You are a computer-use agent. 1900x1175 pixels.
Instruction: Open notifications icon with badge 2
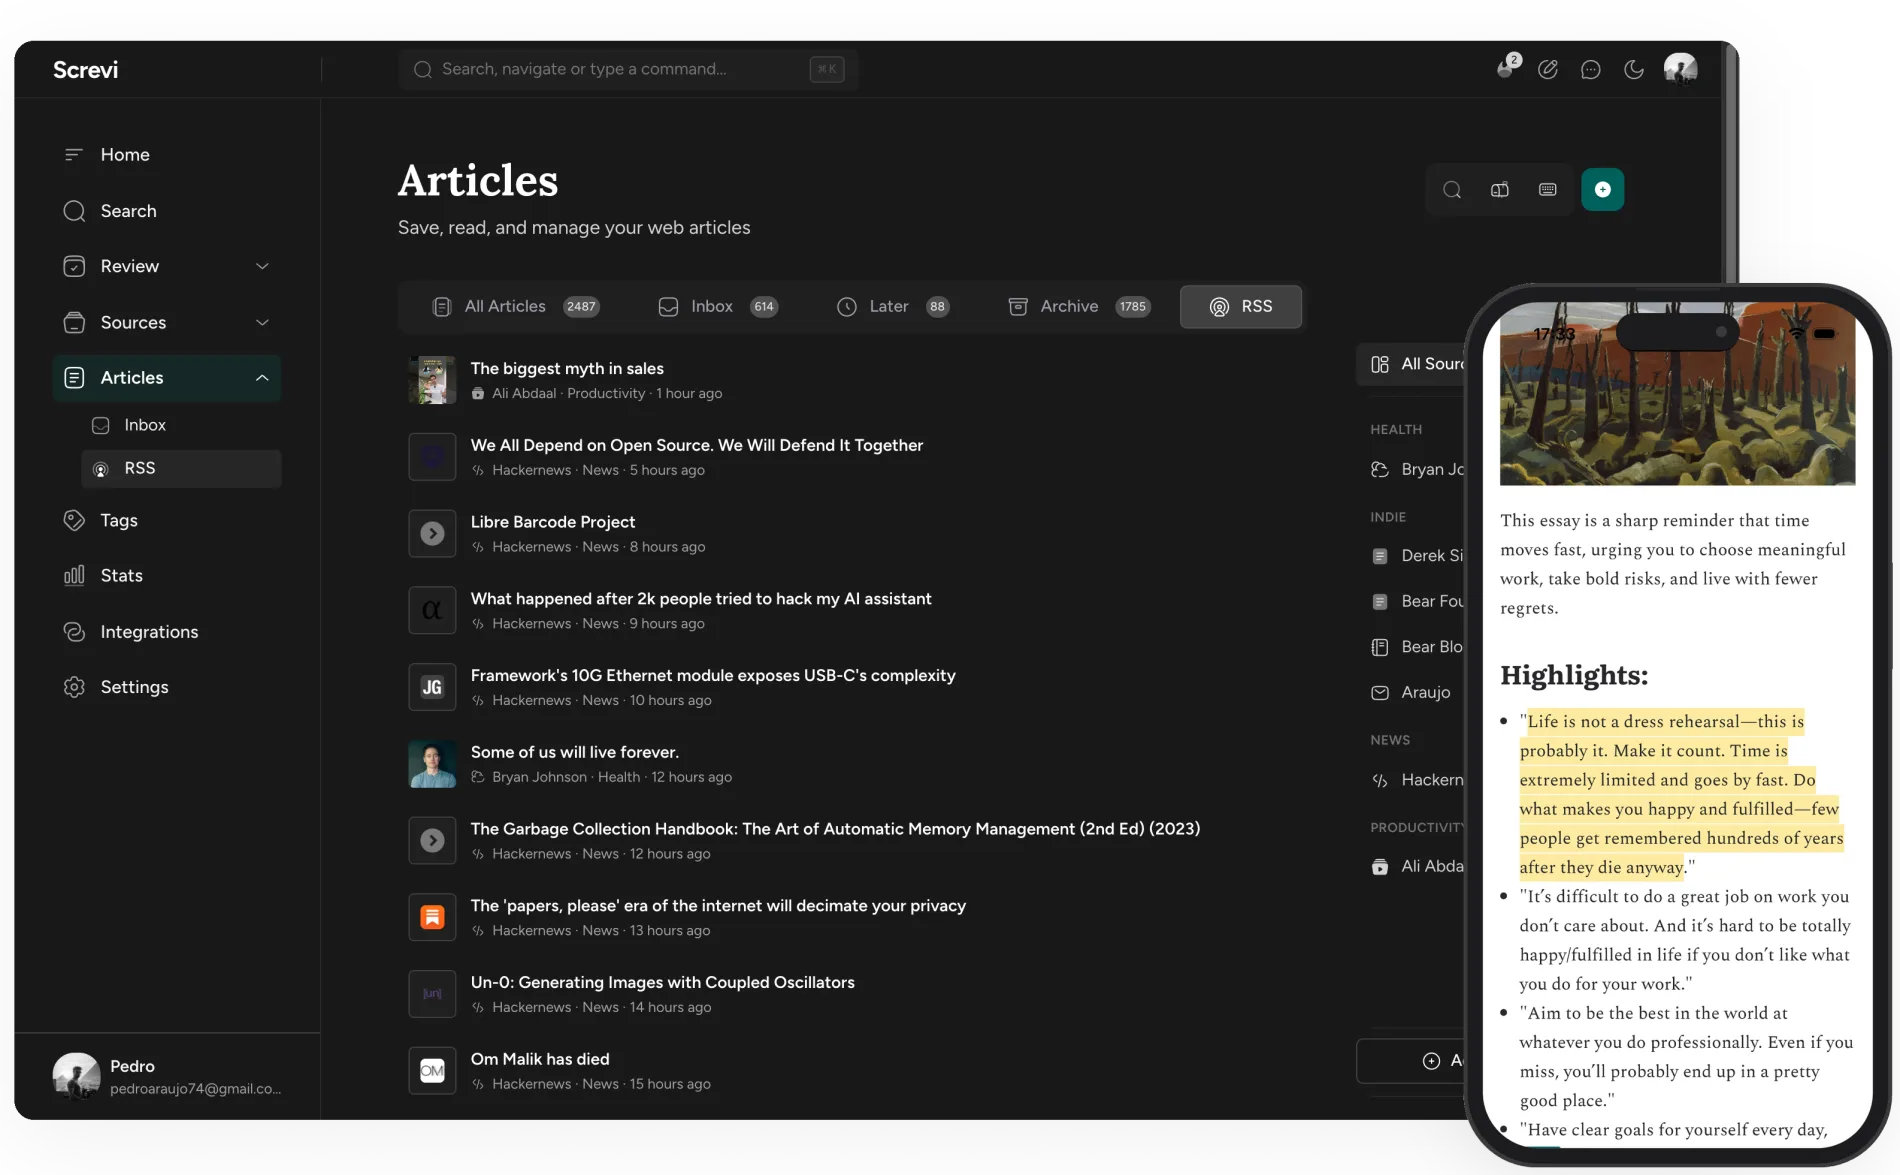1507,68
